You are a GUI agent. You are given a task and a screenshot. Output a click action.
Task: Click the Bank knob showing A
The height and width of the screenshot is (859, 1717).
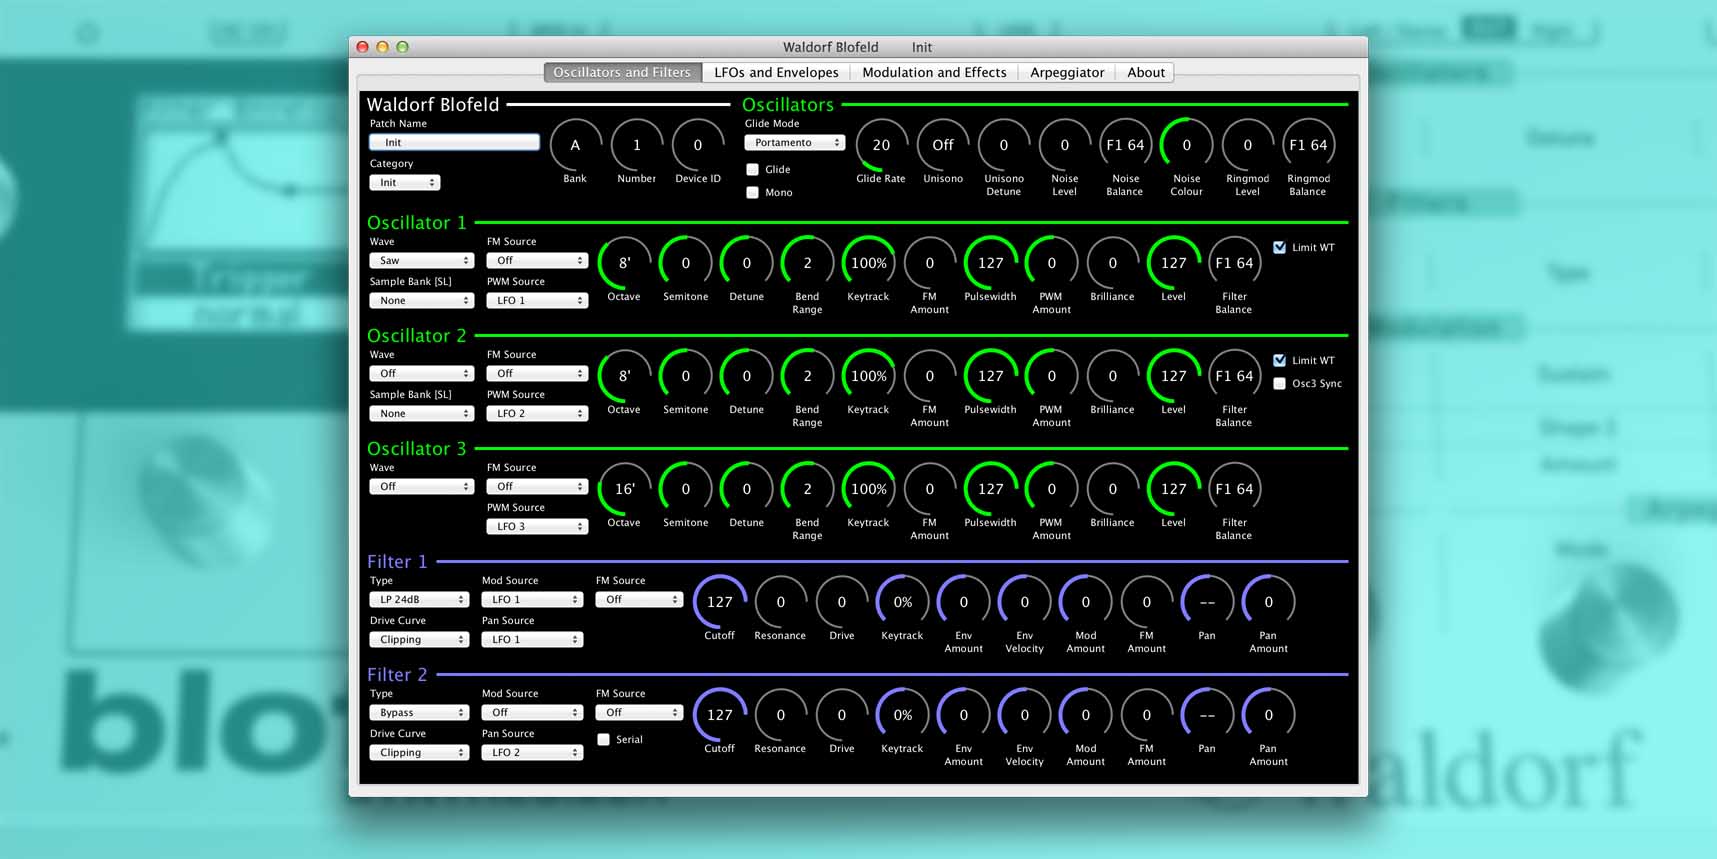[x=575, y=145]
